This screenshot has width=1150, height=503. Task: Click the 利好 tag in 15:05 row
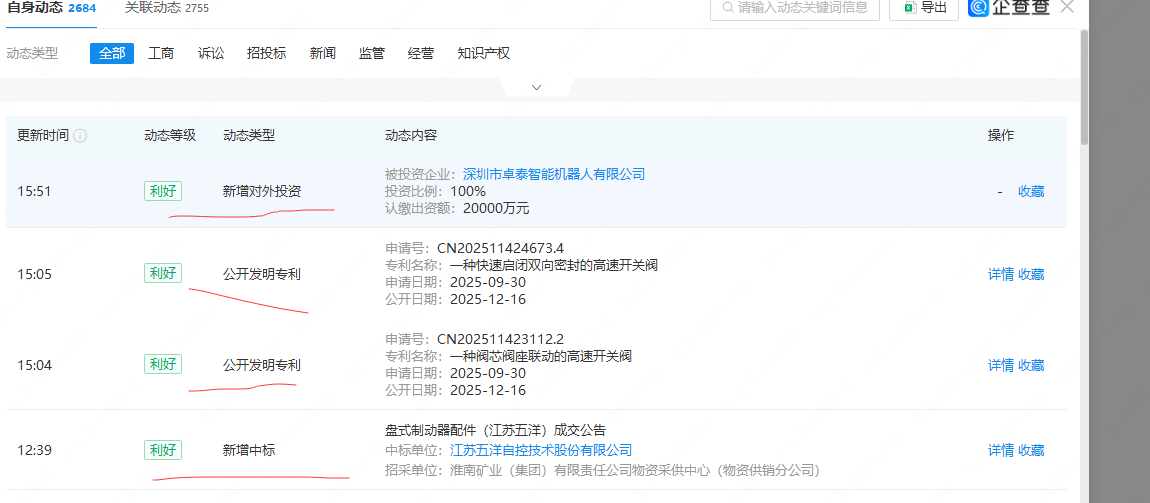click(x=163, y=273)
